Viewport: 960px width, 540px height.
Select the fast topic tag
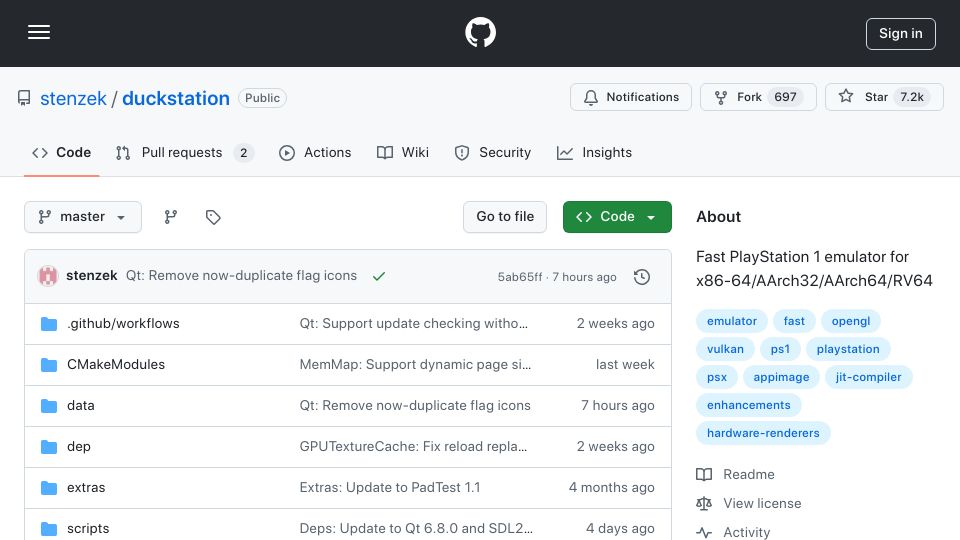coord(794,321)
